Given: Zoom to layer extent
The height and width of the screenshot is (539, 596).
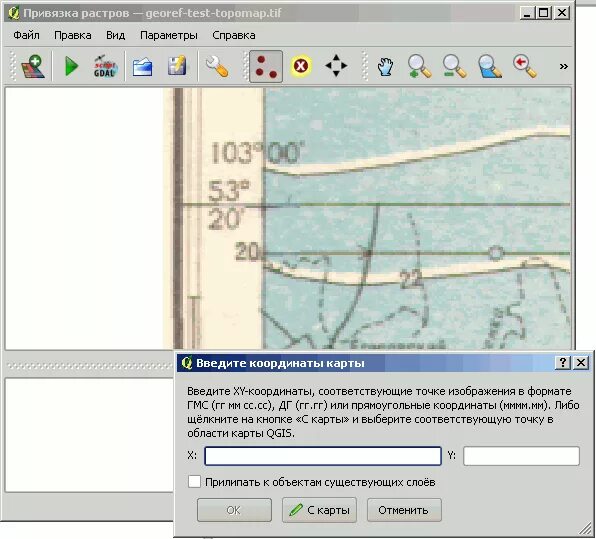Looking at the screenshot, I should 489,67.
